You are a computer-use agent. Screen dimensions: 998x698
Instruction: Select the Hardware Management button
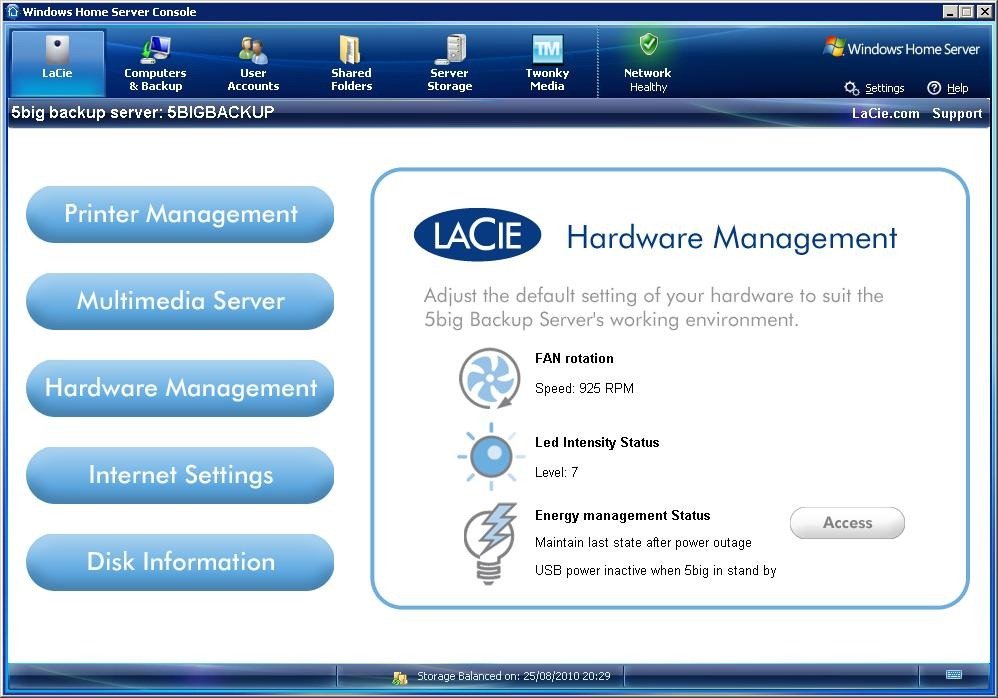[x=180, y=388]
